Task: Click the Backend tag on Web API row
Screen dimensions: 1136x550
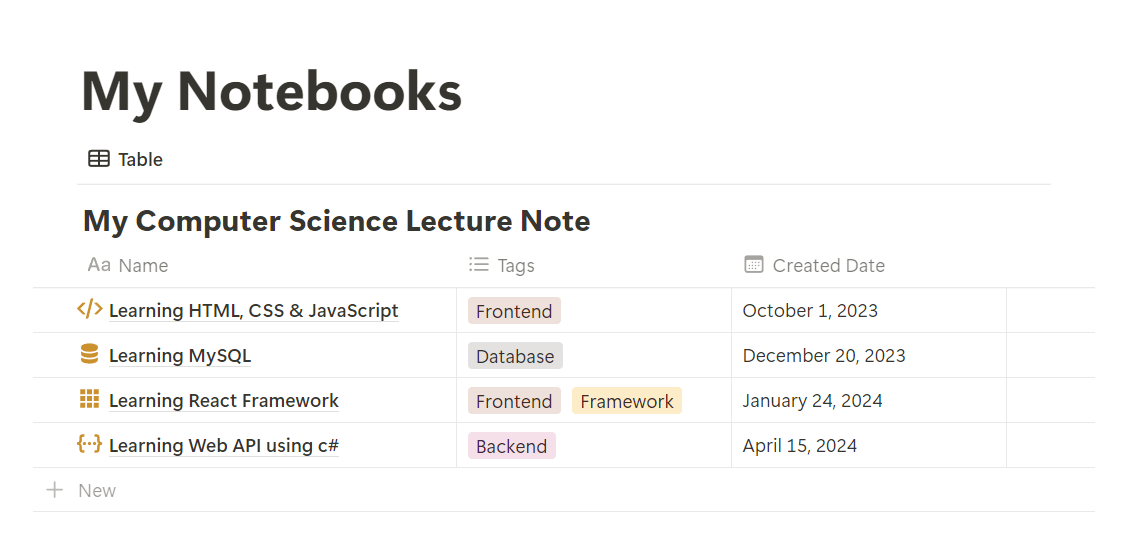Action: (512, 446)
